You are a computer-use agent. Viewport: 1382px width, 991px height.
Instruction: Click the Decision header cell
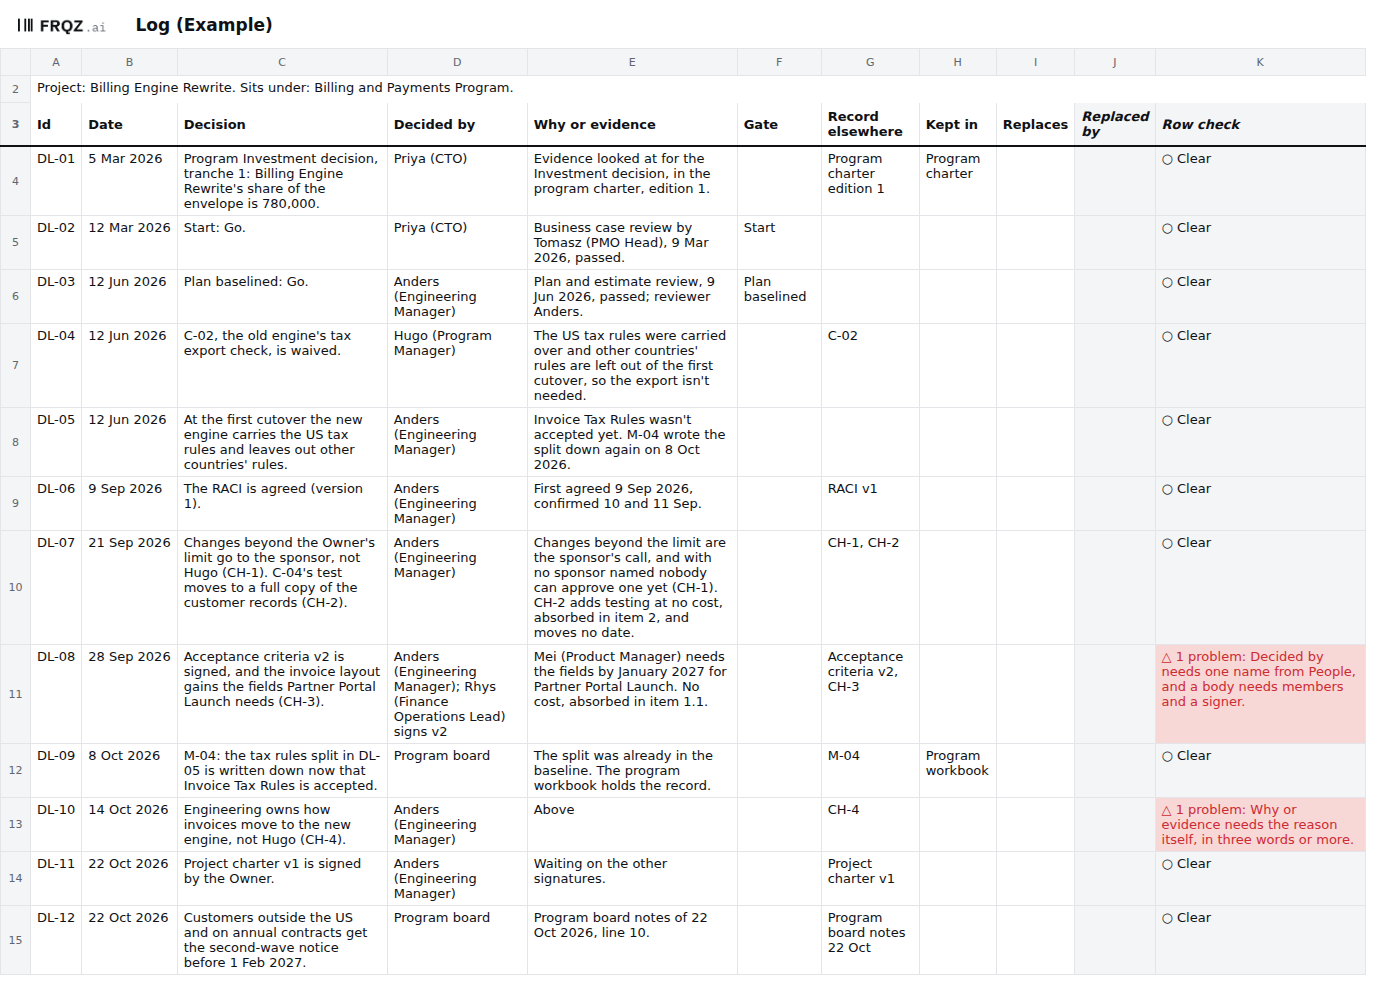click(x=282, y=124)
